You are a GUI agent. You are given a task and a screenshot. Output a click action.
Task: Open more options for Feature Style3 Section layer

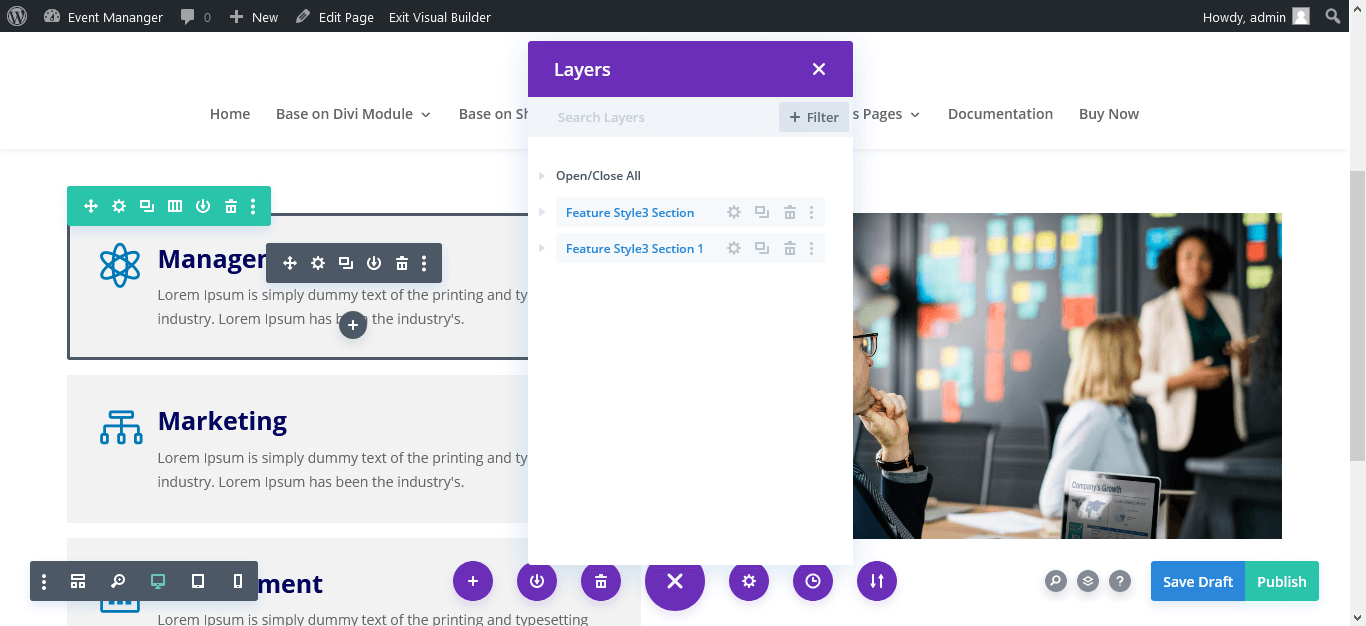(811, 212)
